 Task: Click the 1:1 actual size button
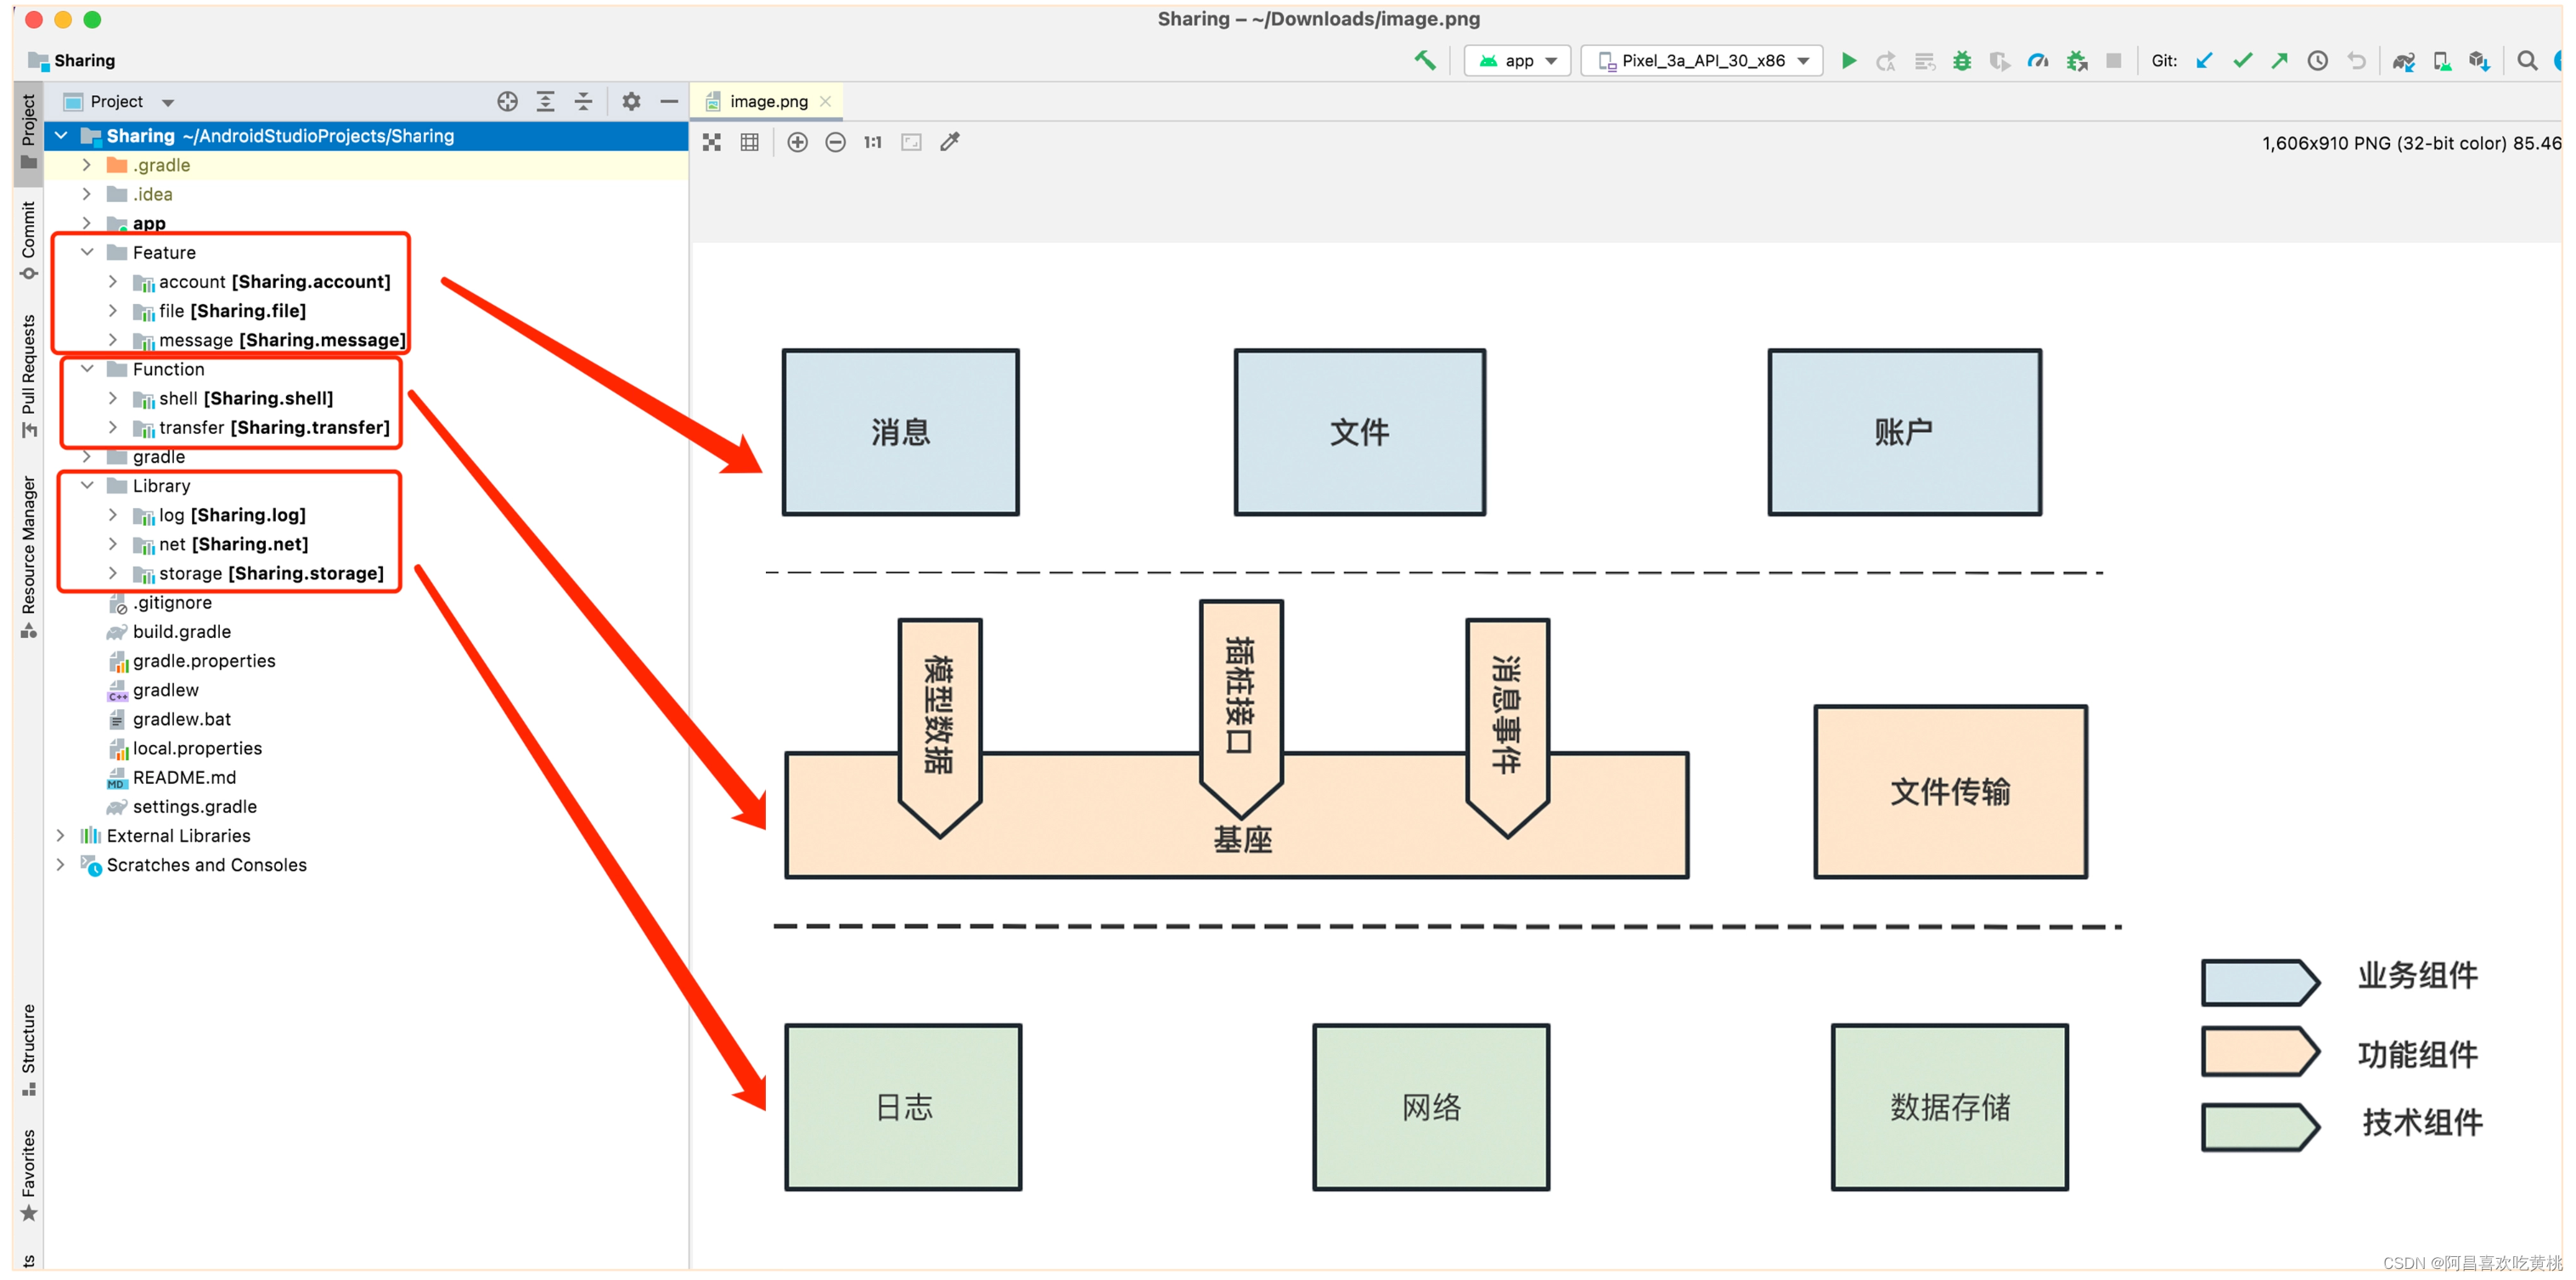[x=872, y=142]
